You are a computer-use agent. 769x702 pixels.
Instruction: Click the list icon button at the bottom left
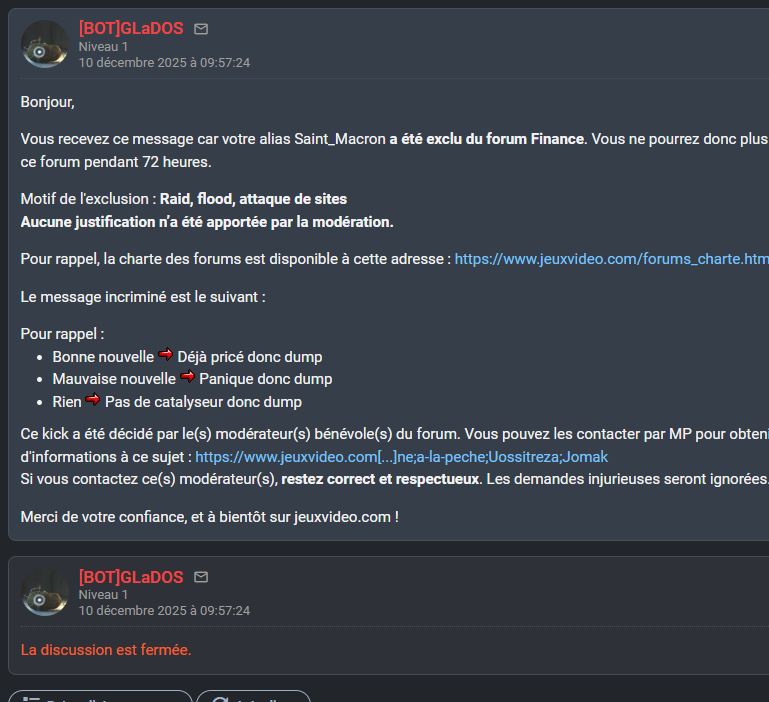[x=31, y=697]
